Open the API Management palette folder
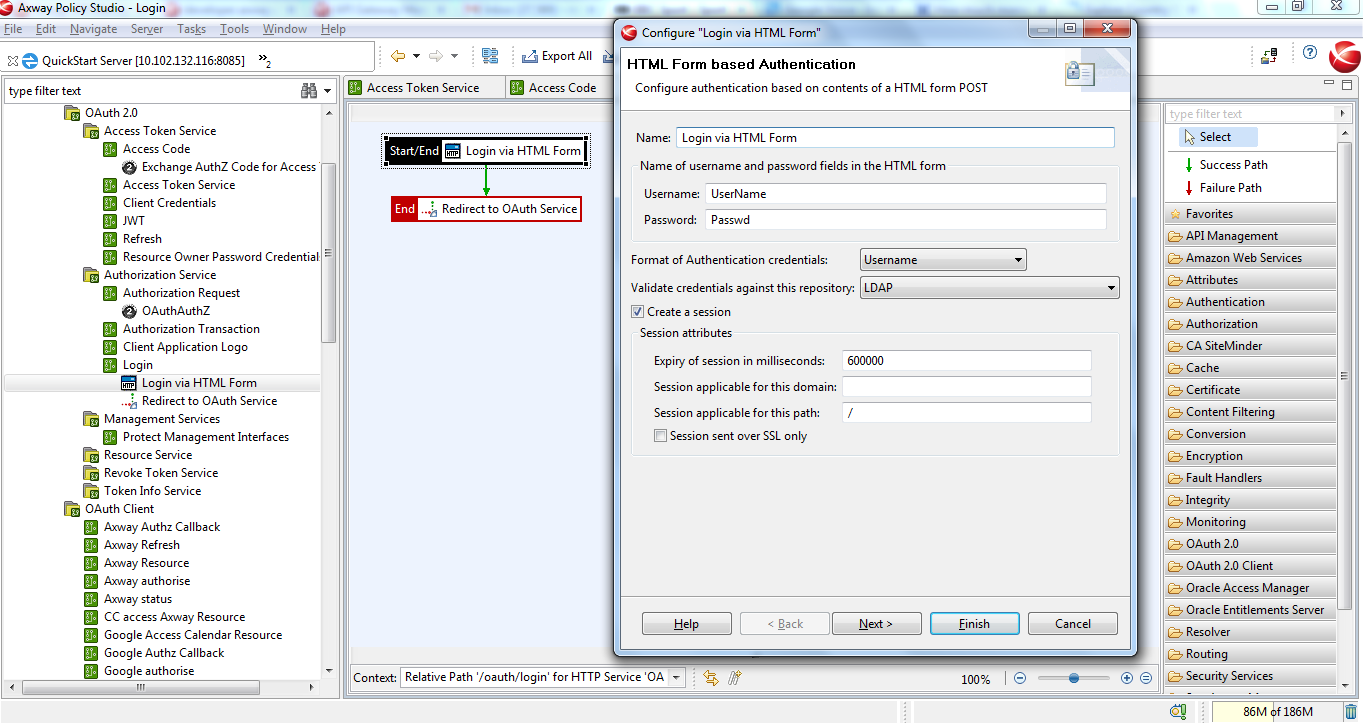 pyautogui.click(x=1250, y=236)
